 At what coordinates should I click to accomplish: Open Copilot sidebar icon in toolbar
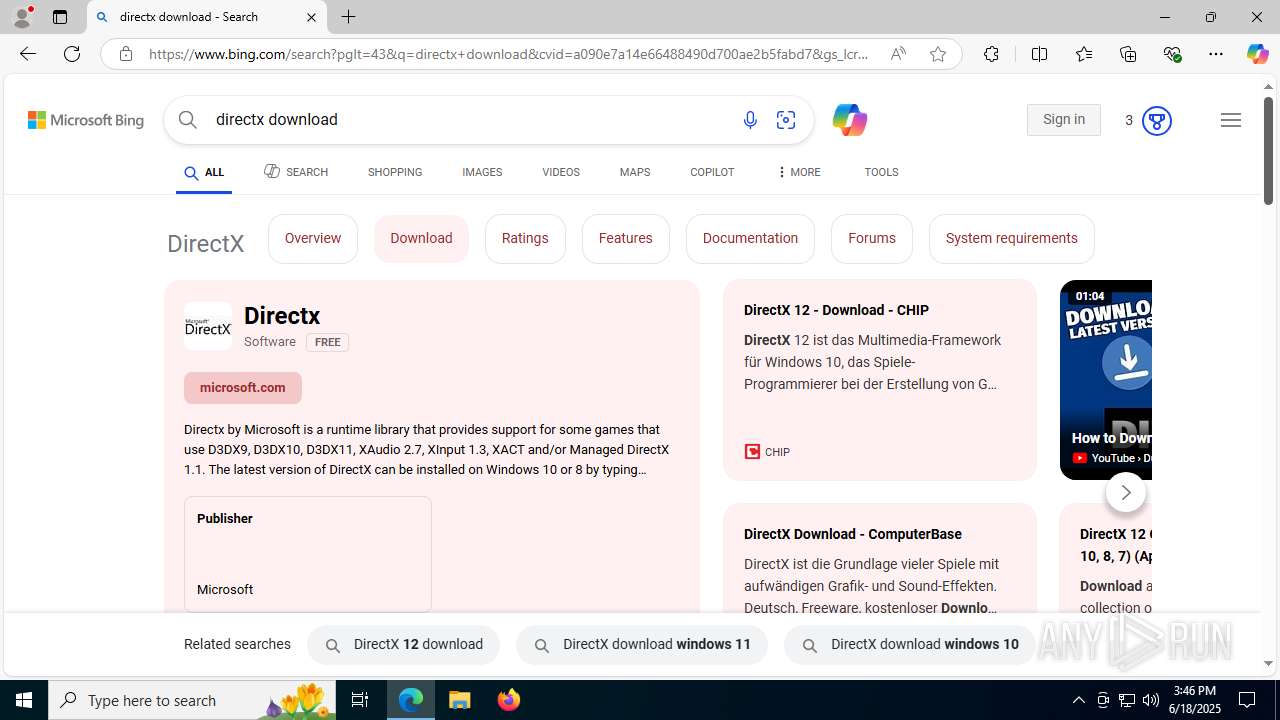pos(1257,54)
